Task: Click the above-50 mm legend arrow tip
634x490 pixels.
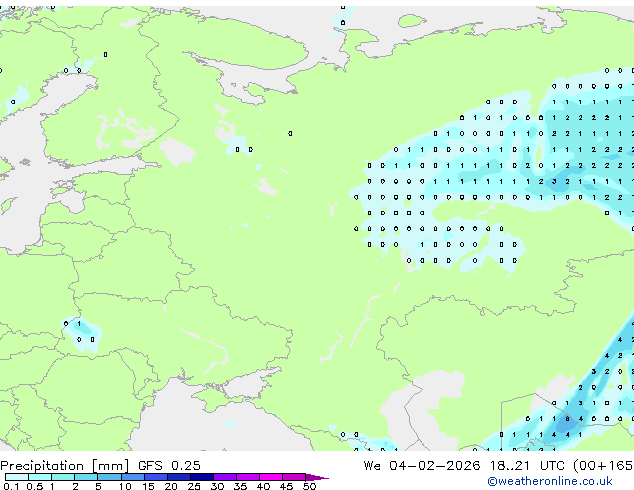Action: coord(317,477)
